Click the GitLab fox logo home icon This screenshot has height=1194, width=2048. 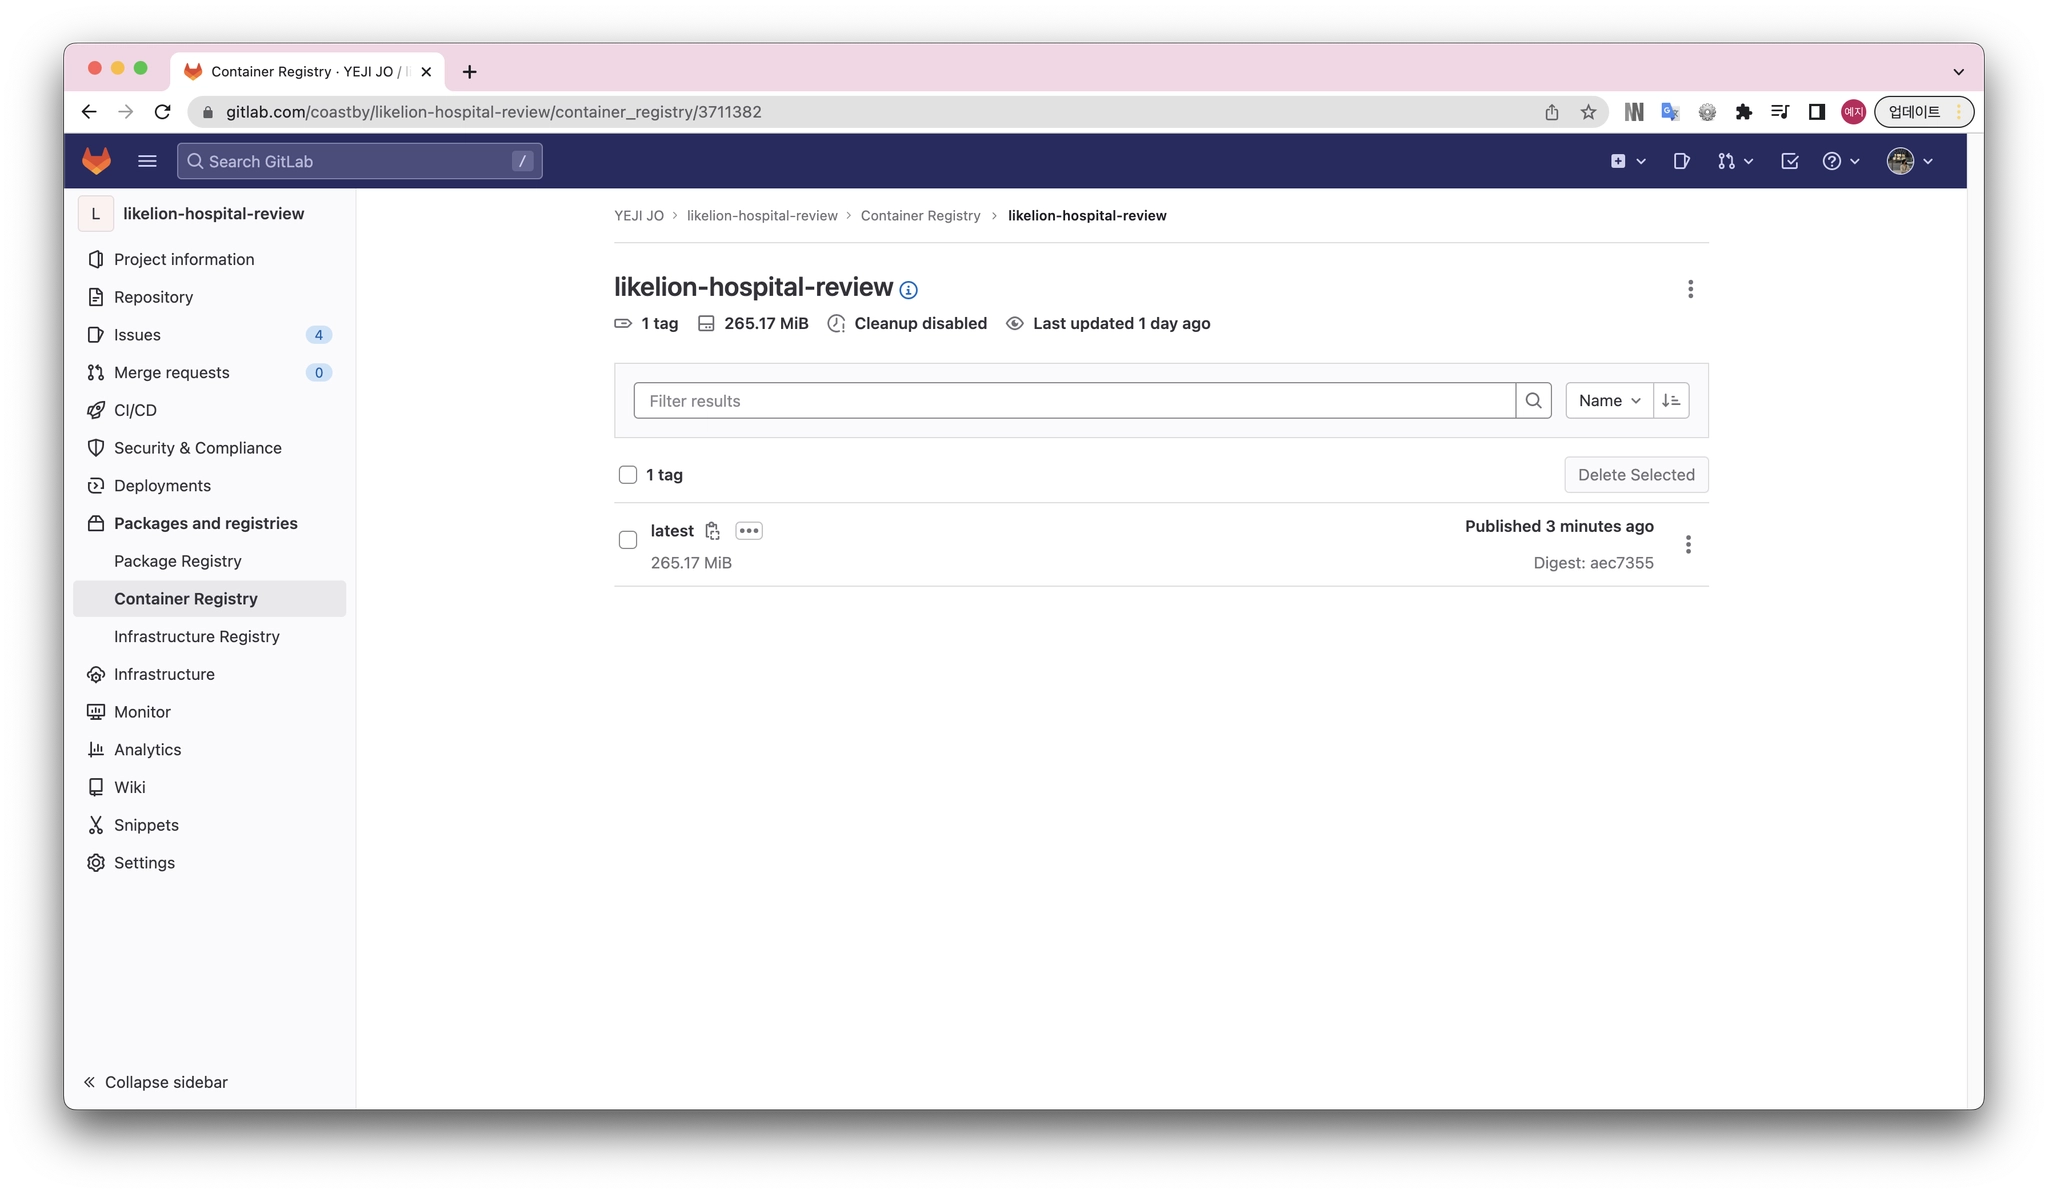click(96, 161)
